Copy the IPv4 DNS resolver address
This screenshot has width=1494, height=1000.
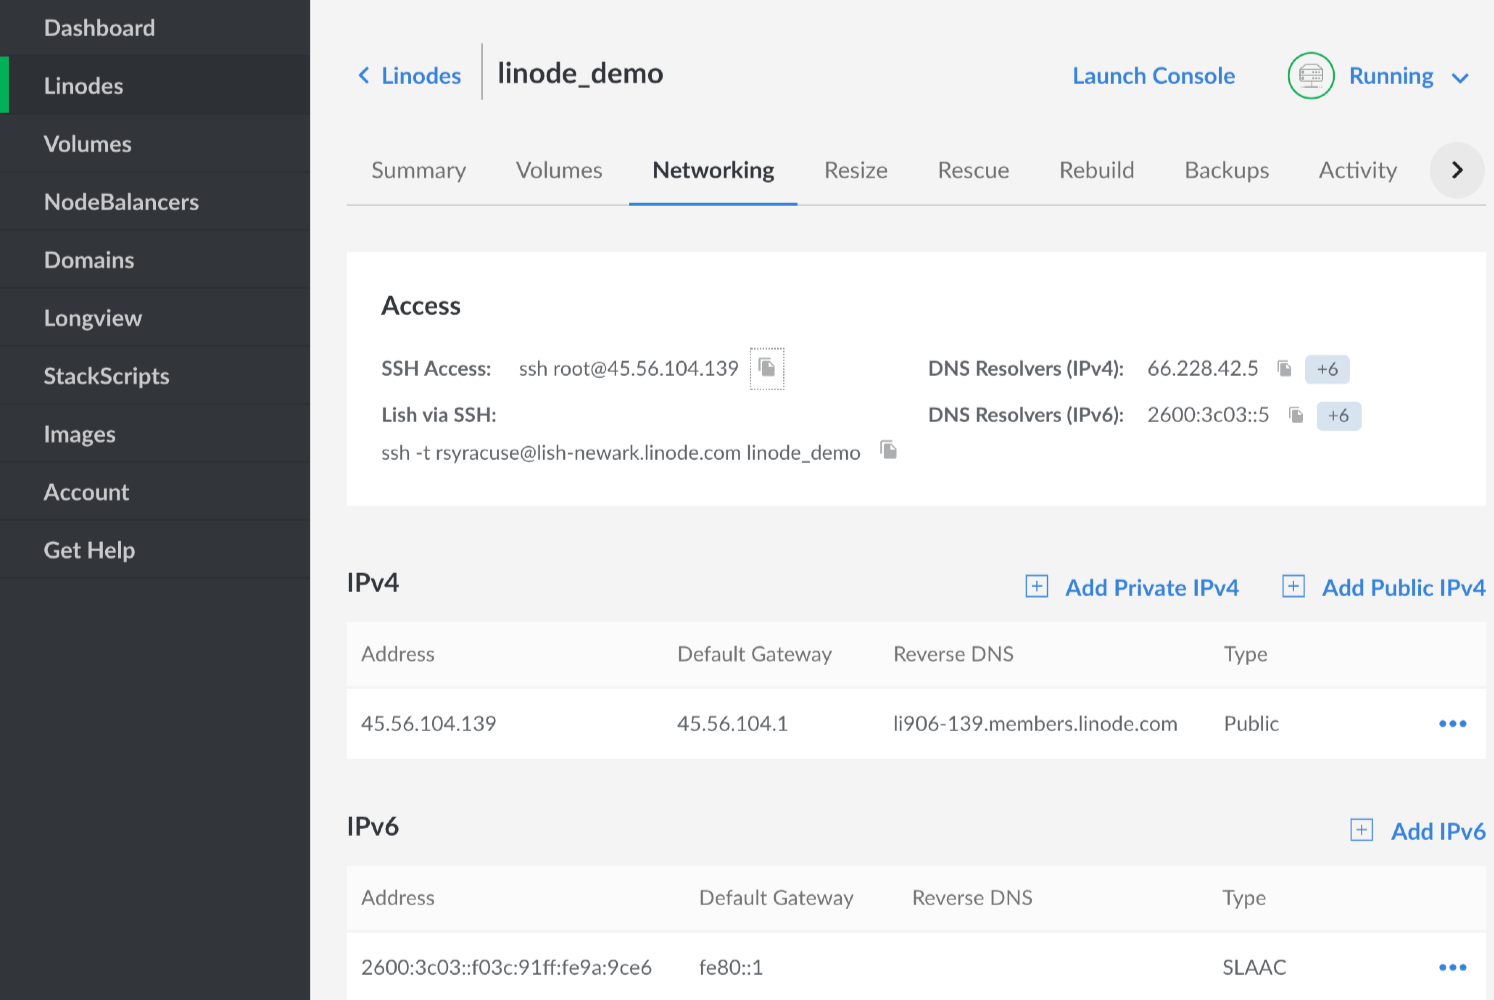[x=1284, y=369]
